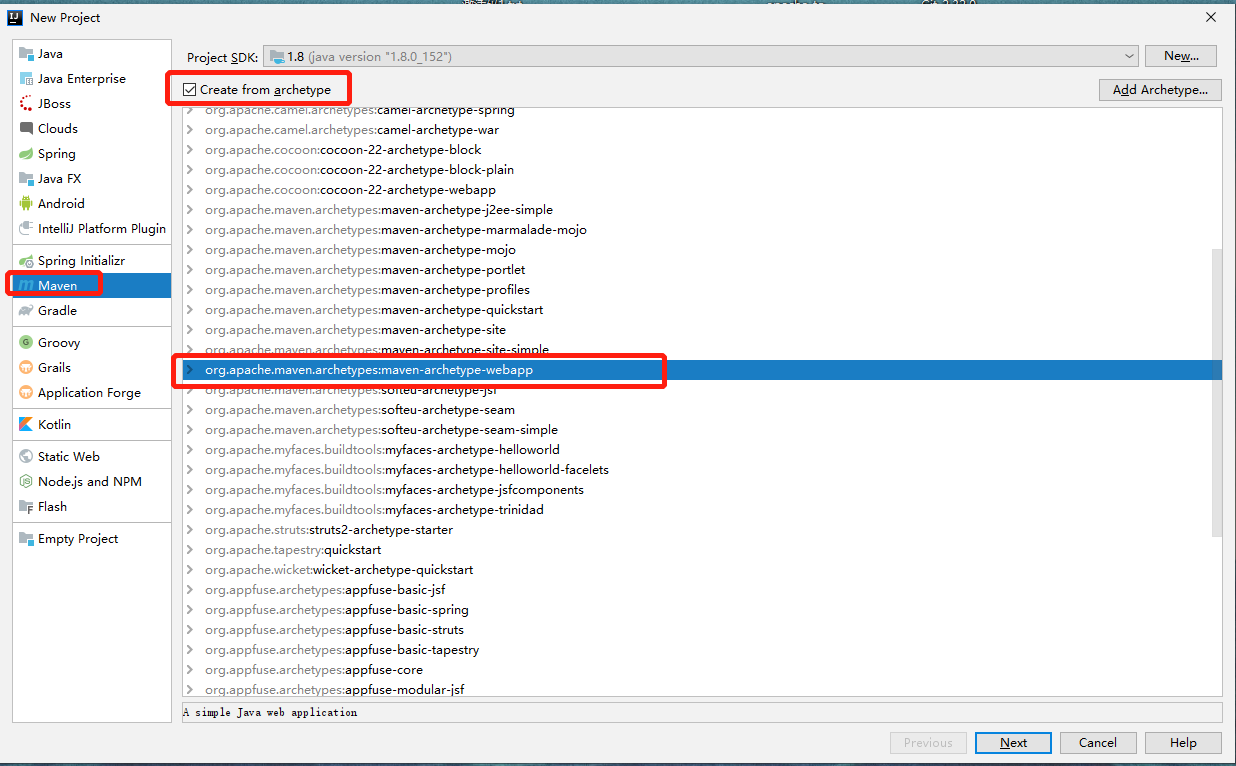Select maven-archetype-profiles entry

coord(367,290)
